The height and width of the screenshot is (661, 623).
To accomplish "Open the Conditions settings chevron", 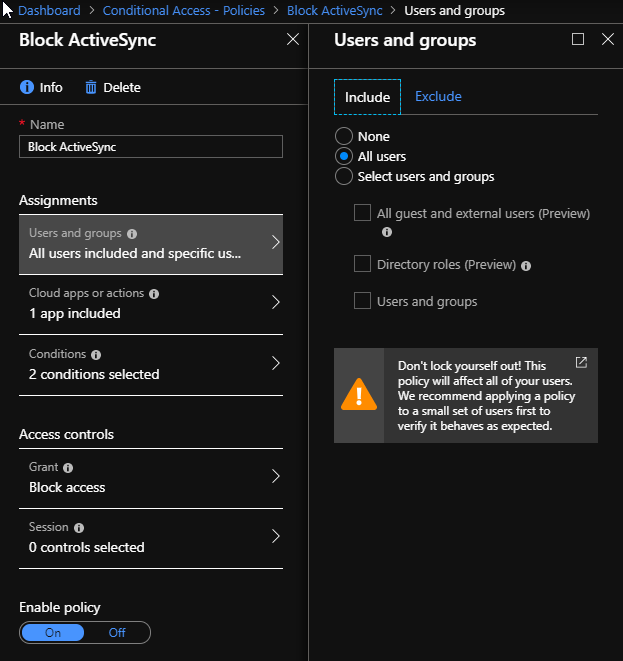I will [276, 363].
